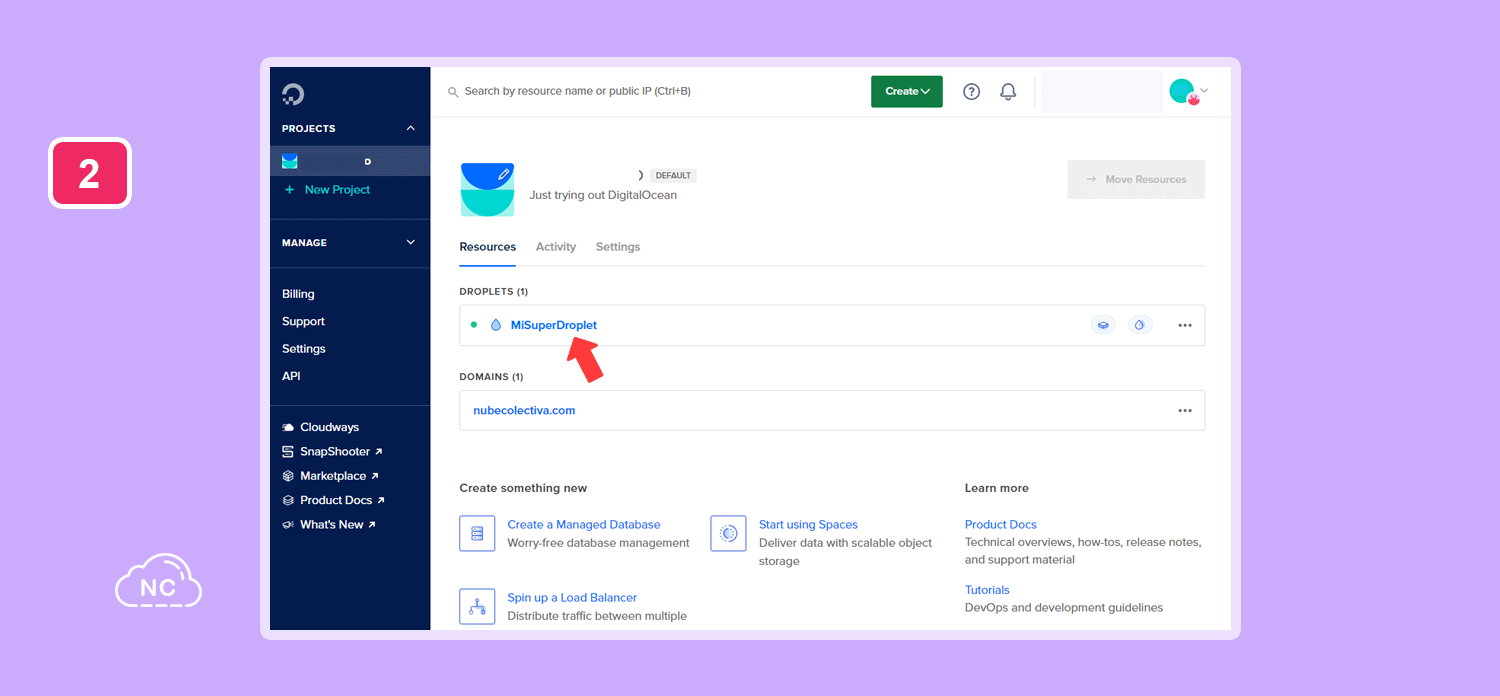Expand the MANAGE section chevron
Image resolution: width=1500 pixels, height=696 pixels.
coord(410,242)
